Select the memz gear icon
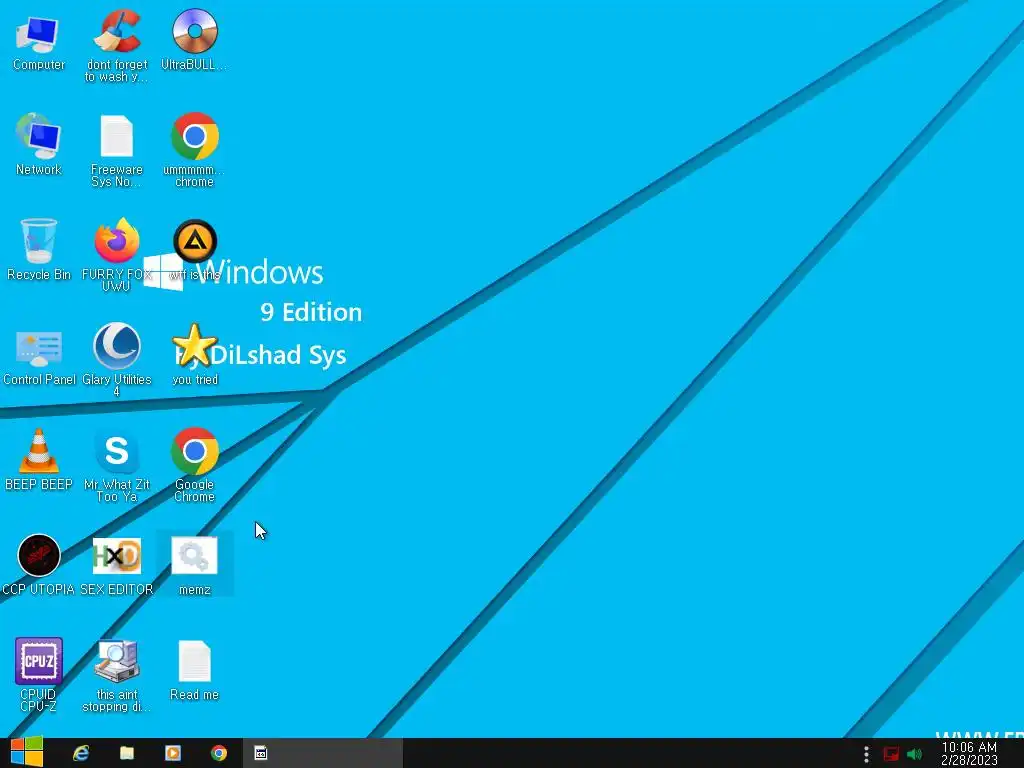 [195, 566]
